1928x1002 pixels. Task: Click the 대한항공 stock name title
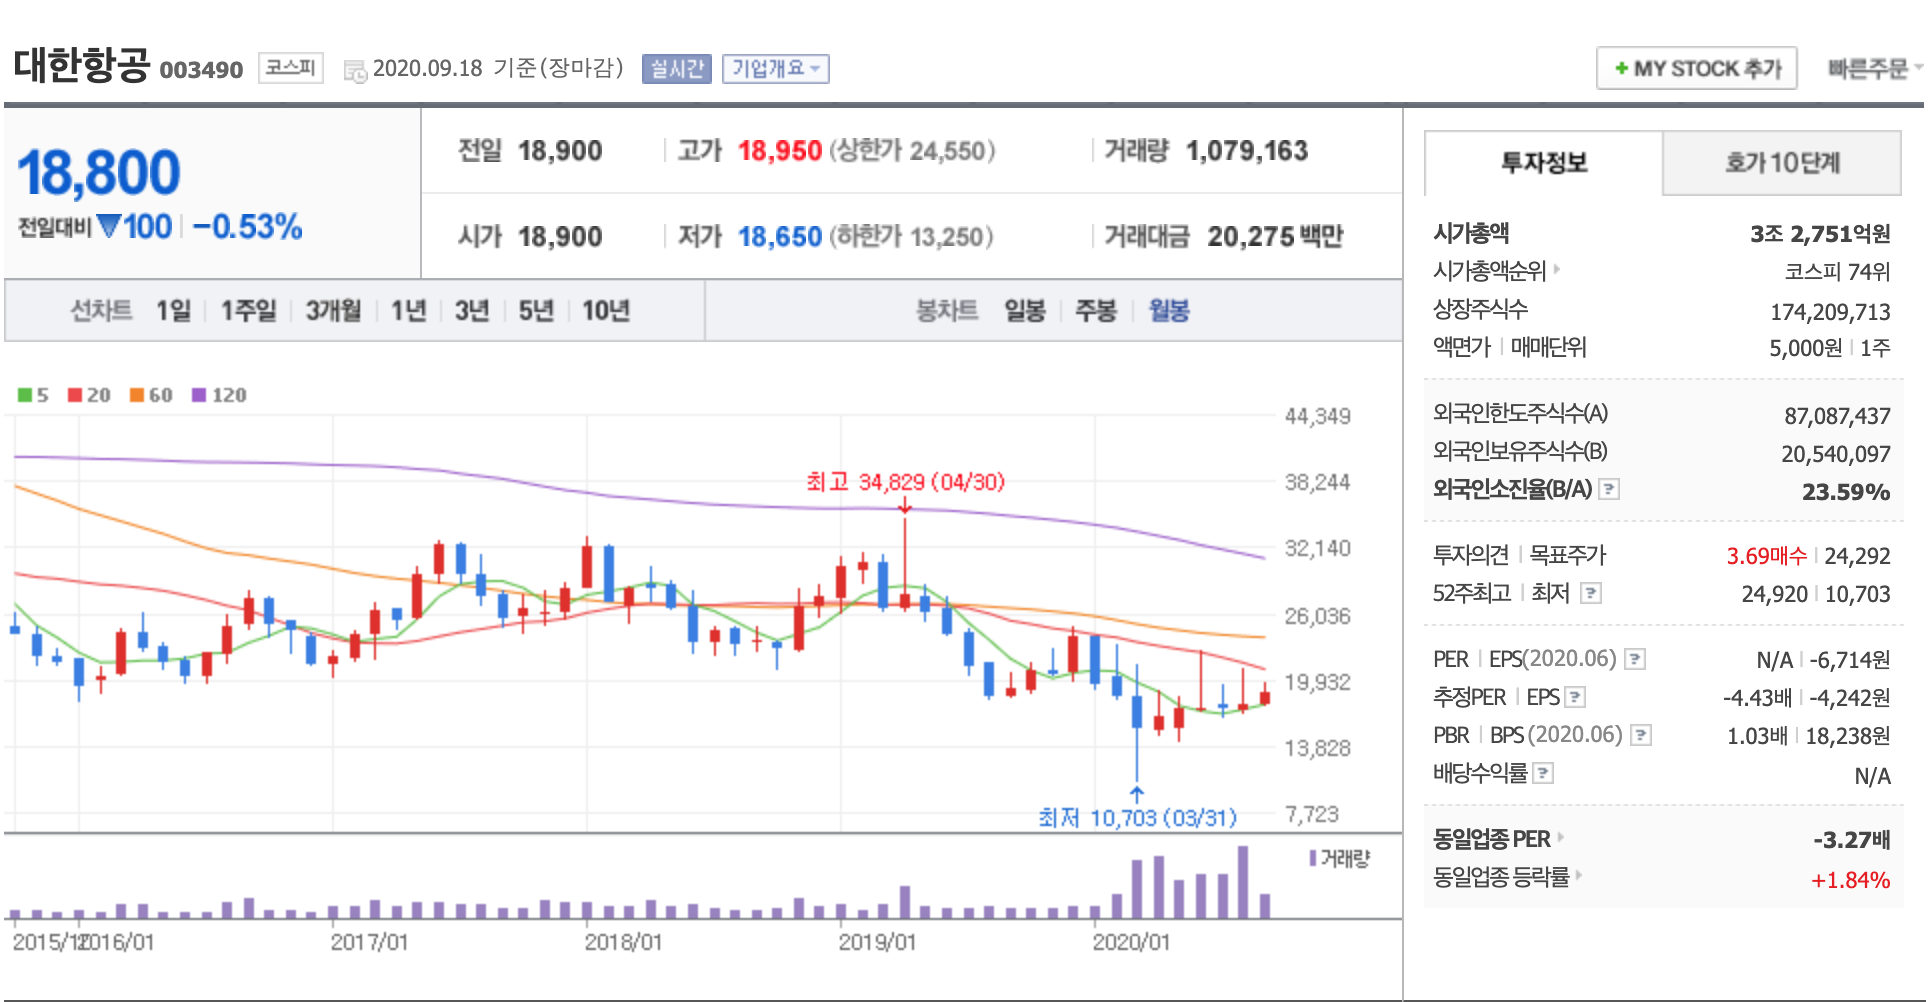(x=82, y=65)
